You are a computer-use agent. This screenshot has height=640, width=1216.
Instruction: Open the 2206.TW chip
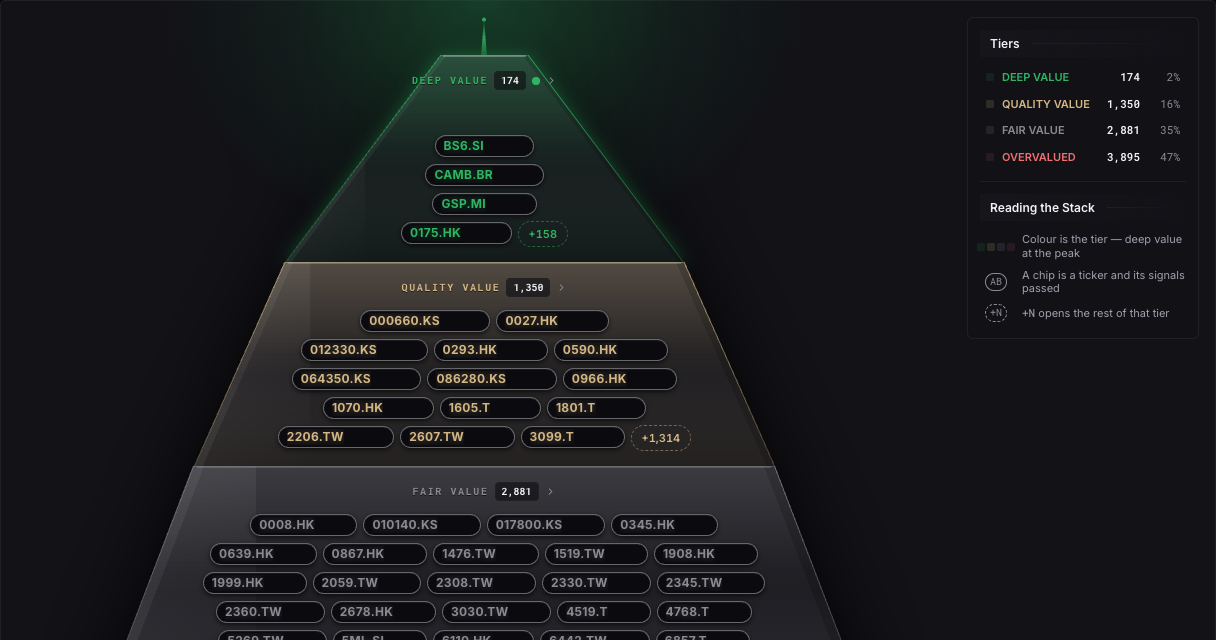click(336, 437)
